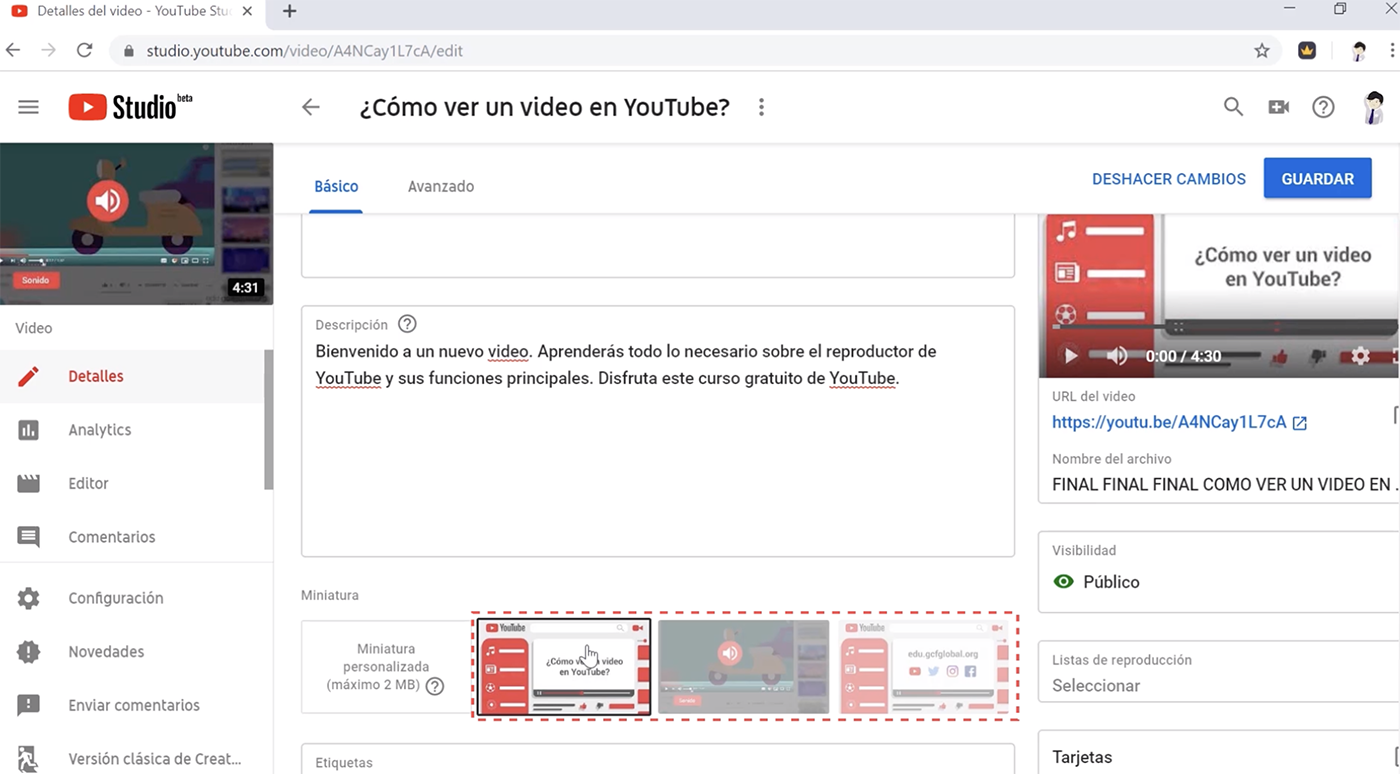Click the Etiquetas field

click(658, 759)
